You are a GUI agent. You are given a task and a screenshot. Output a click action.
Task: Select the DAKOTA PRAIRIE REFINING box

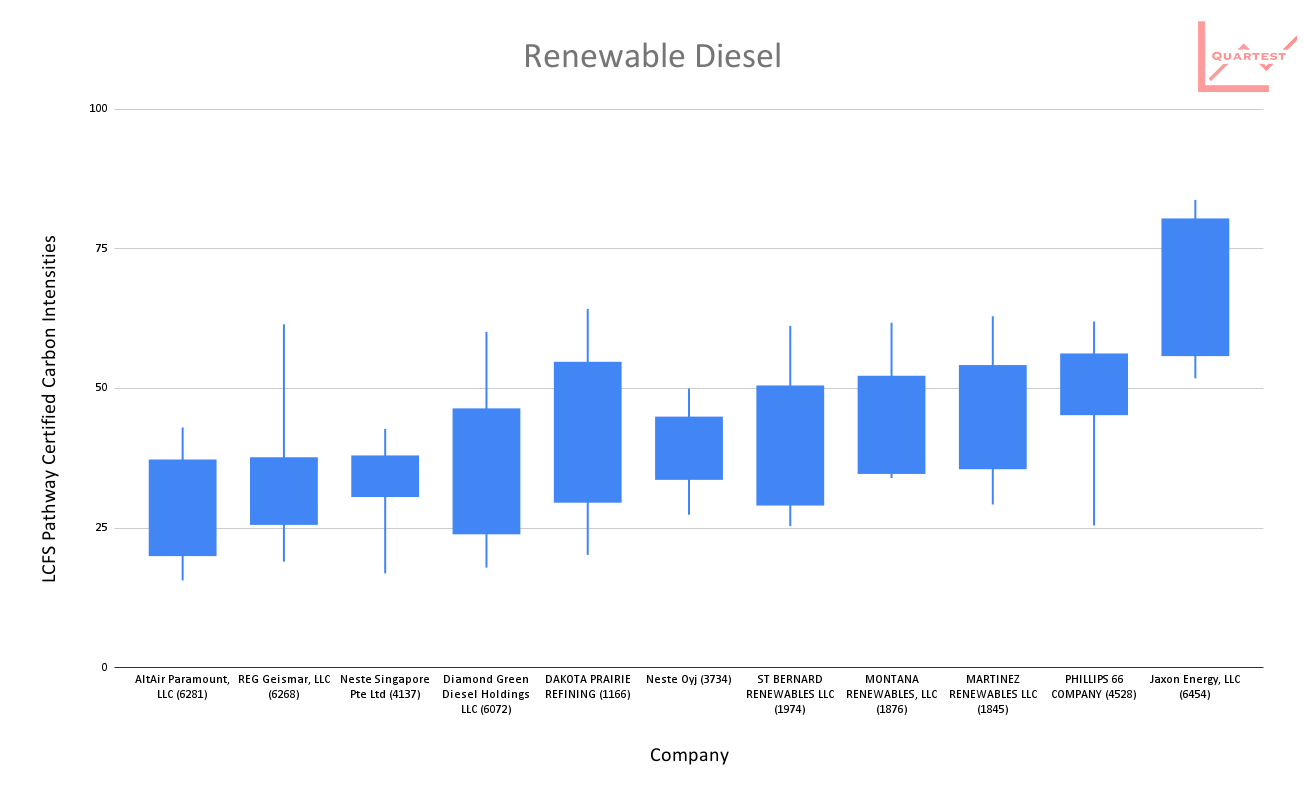(x=587, y=432)
